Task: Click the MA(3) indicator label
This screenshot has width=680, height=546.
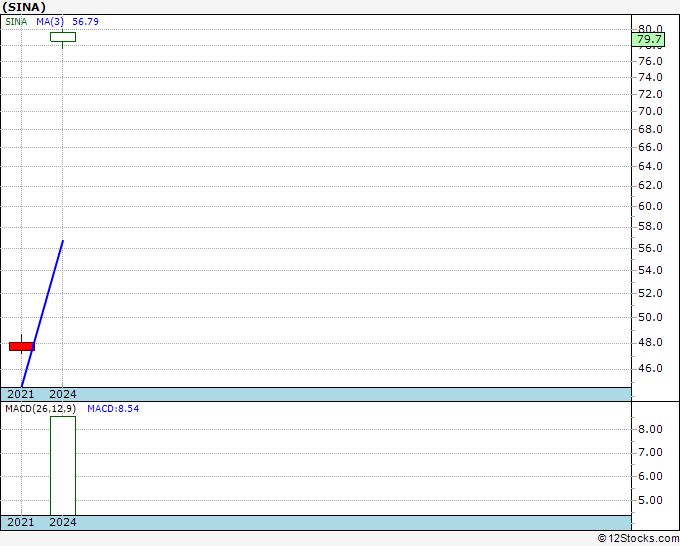Action: pyautogui.click(x=50, y=22)
